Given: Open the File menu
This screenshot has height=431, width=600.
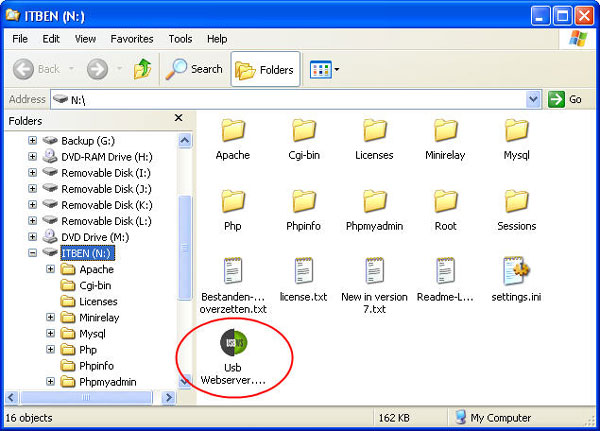Looking at the screenshot, I should point(20,39).
